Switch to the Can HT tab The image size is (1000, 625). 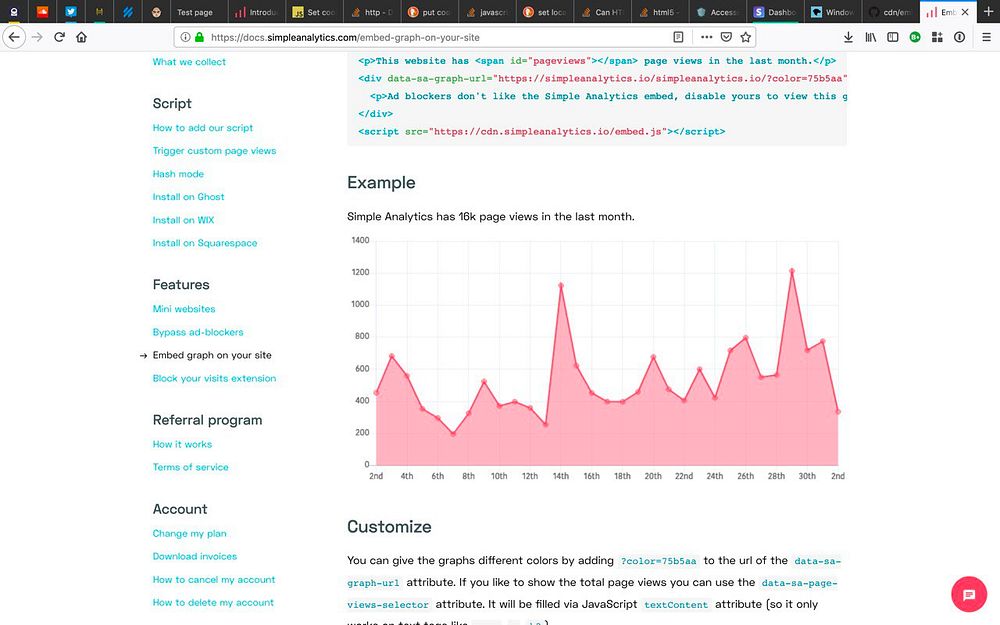pos(602,11)
